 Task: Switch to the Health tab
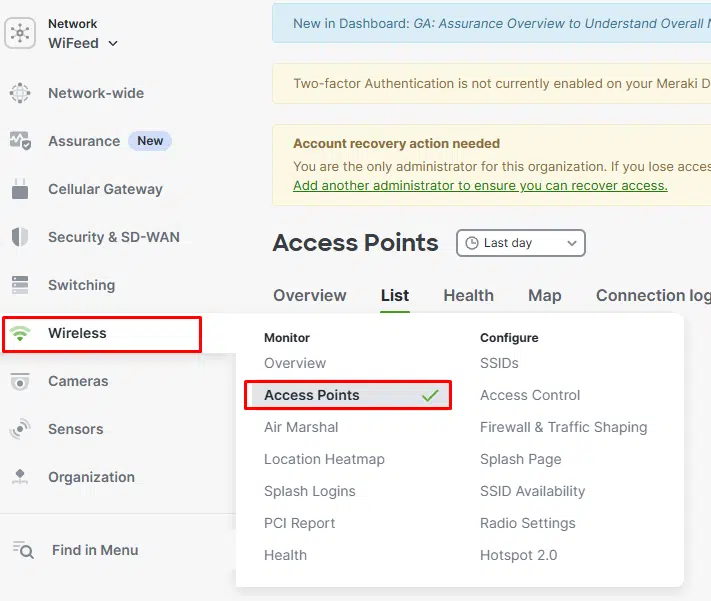pyautogui.click(x=468, y=296)
